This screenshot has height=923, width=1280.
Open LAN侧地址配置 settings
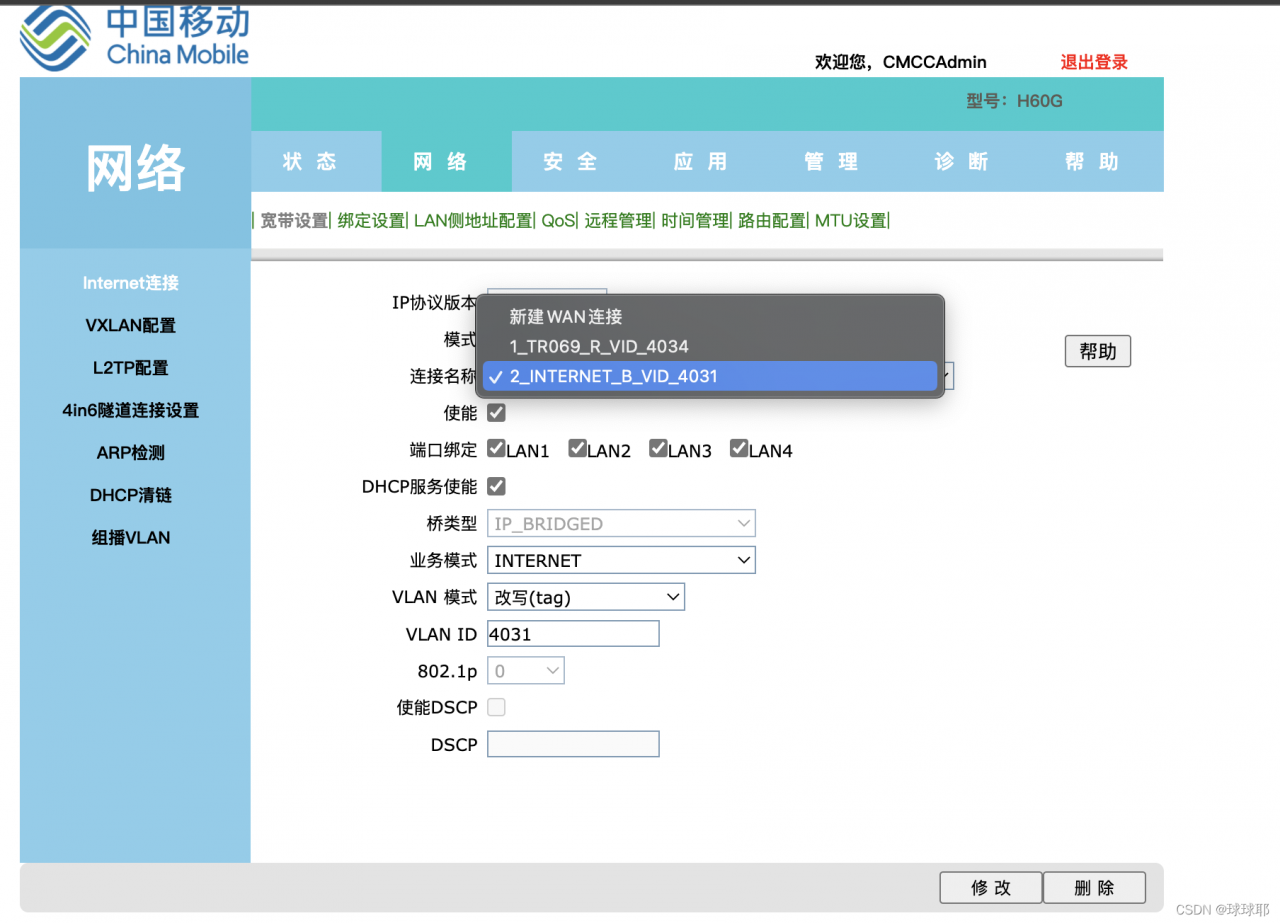[x=473, y=221]
